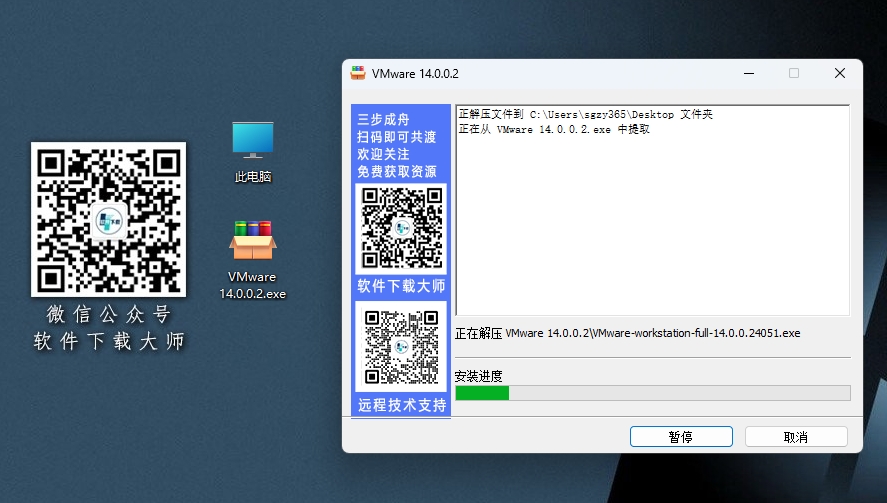This screenshot has height=503, width=887.
Task: Click the 远程技术支持 label
Action: click(x=402, y=405)
